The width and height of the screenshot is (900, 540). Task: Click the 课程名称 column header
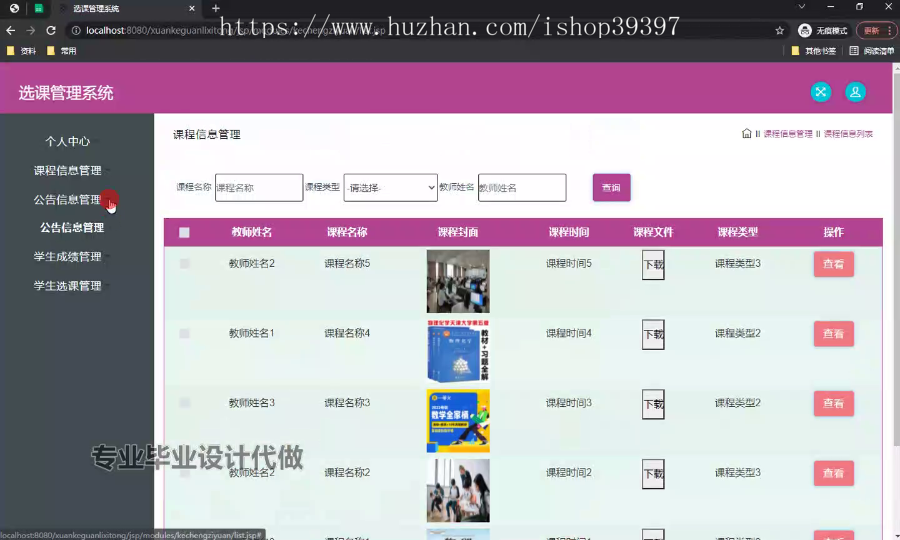(x=347, y=232)
